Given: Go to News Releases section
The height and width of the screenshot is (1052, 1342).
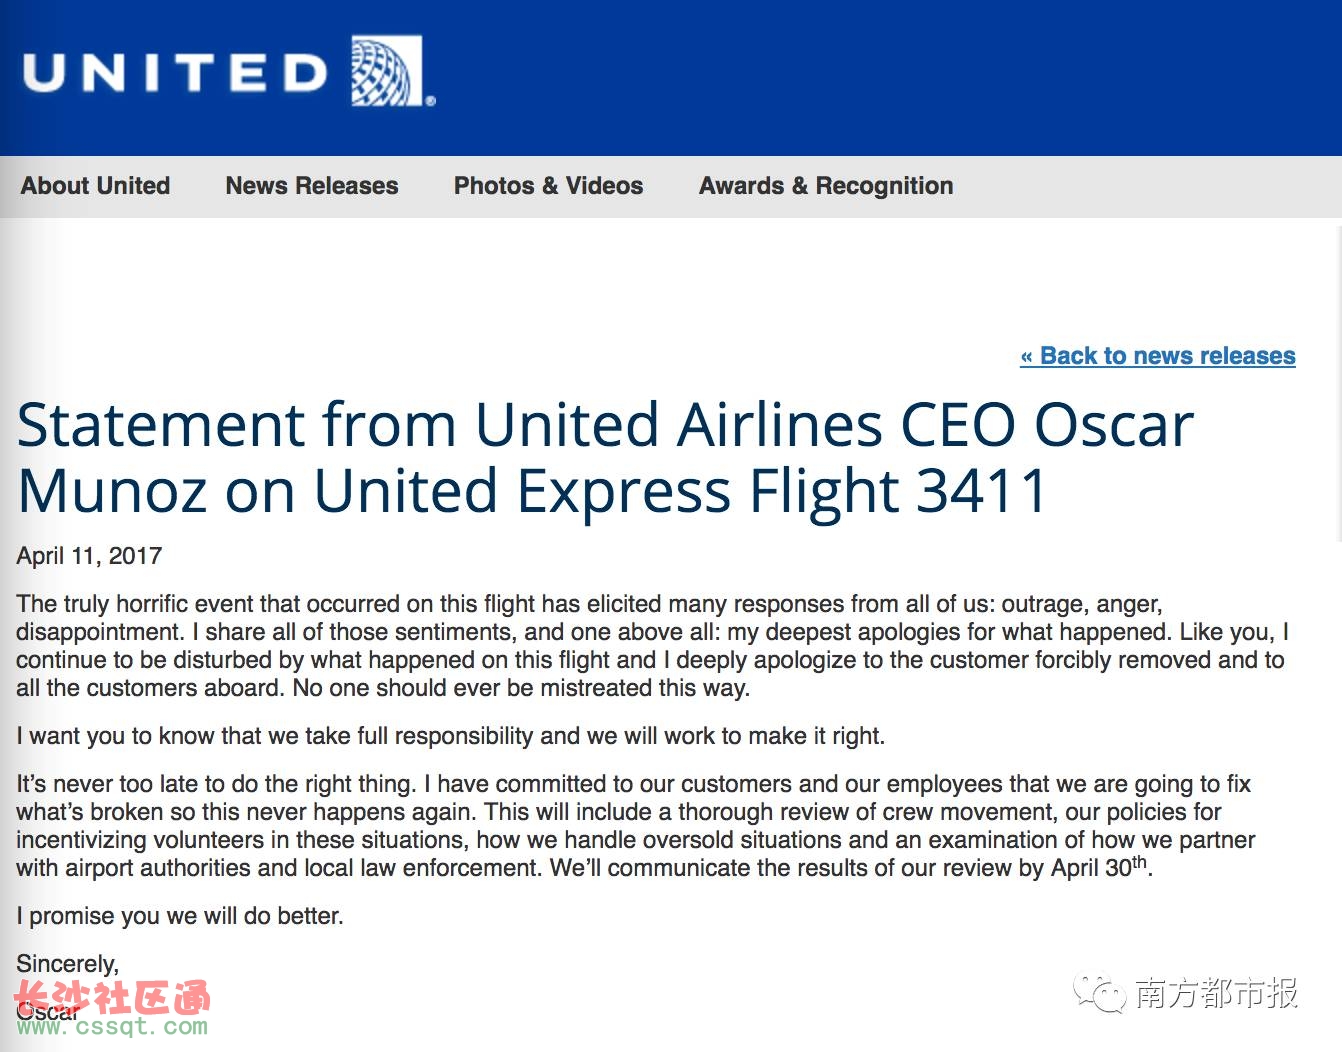Looking at the screenshot, I should (x=312, y=186).
